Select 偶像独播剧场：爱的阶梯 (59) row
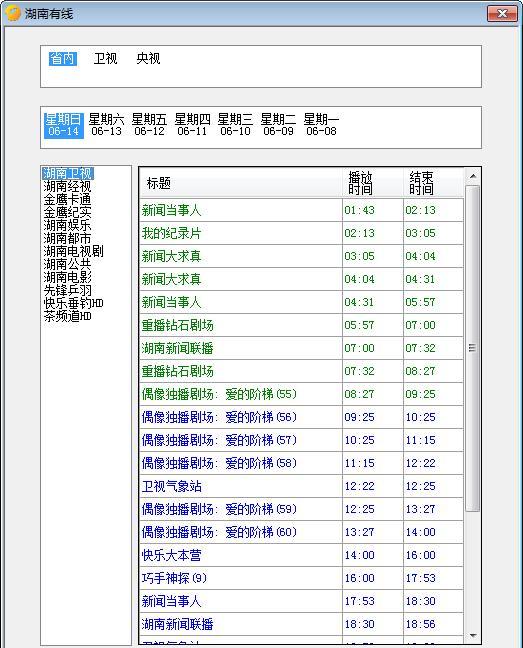 pyautogui.click(x=301, y=509)
